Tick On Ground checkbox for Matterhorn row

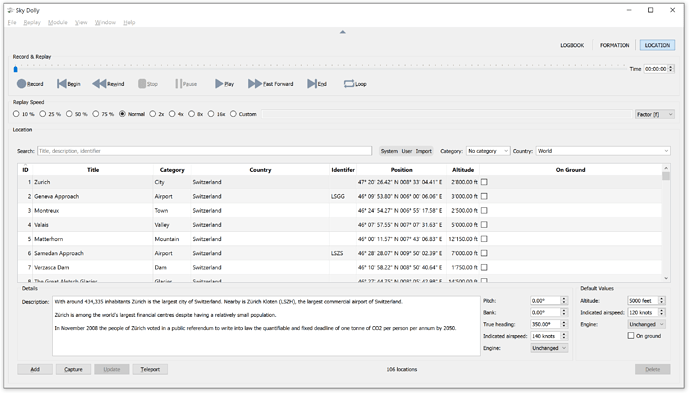(484, 239)
